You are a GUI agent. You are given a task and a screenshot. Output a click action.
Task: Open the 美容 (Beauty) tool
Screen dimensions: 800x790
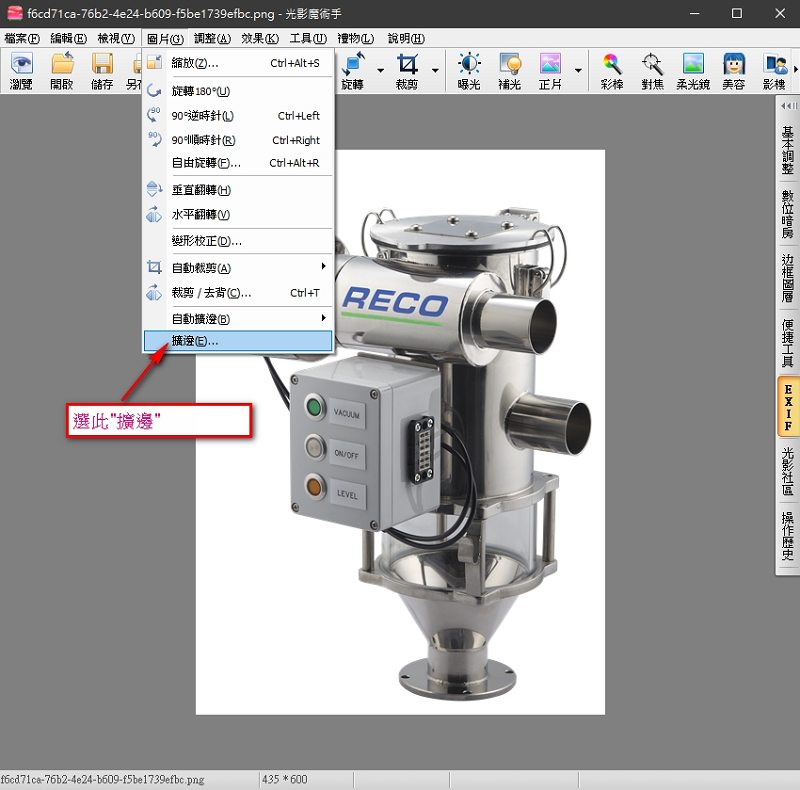[x=734, y=70]
